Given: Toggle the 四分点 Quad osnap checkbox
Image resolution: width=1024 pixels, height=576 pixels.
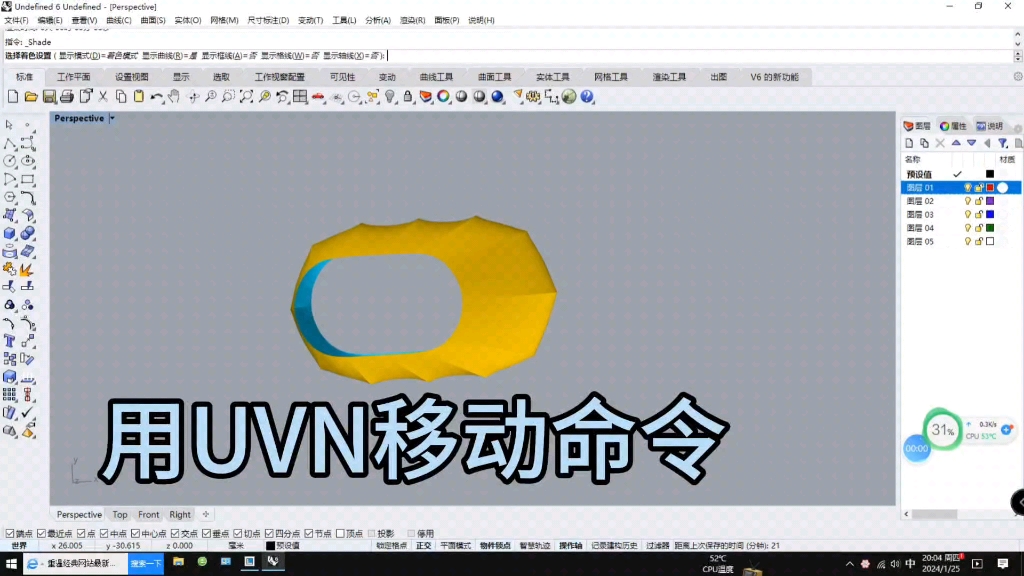Looking at the screenshot, I should [269, 534].
